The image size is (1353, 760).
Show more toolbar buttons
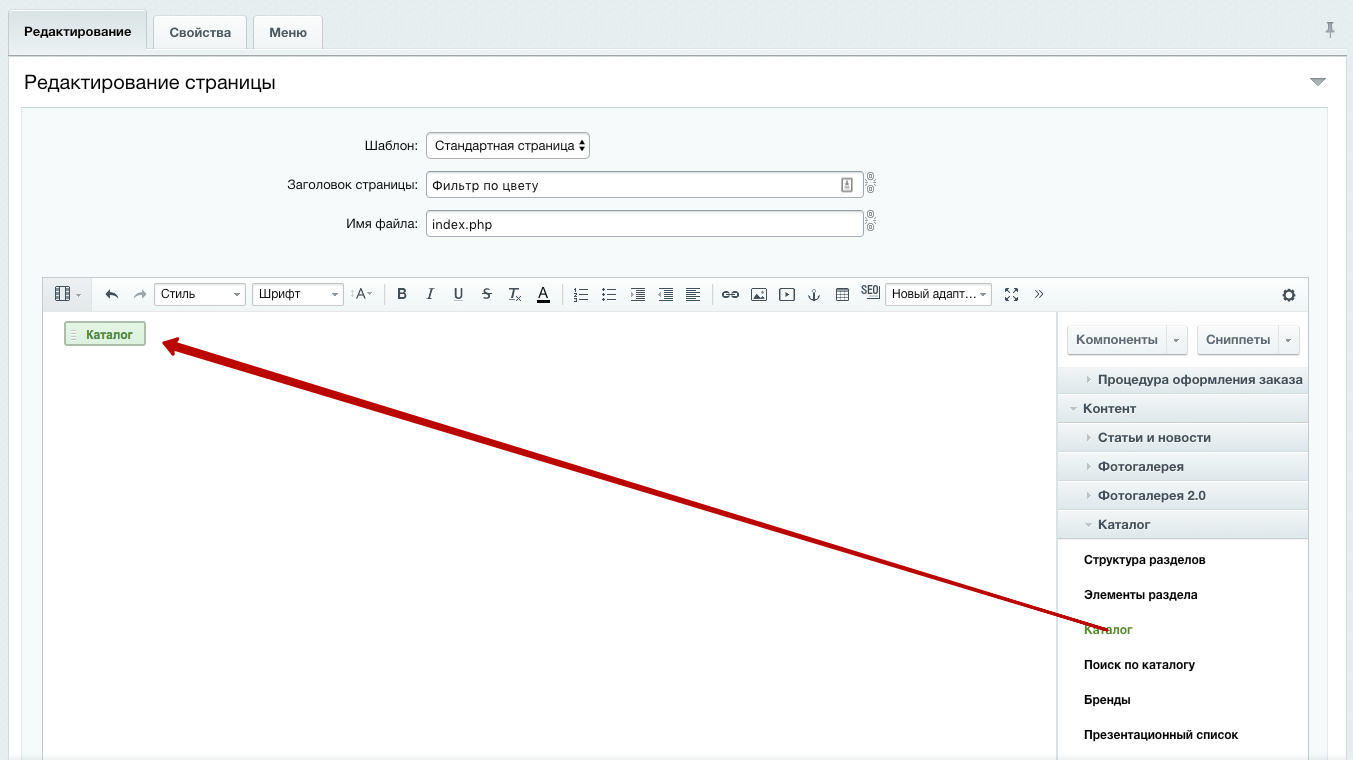[1039, 294]
